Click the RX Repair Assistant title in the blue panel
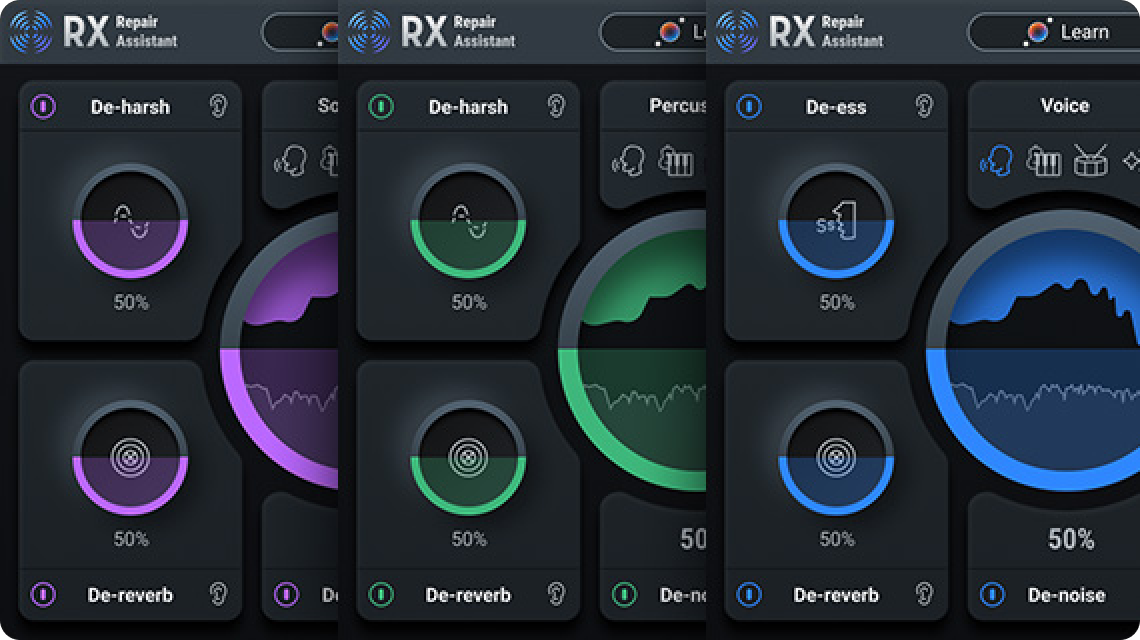Viewport: 1140px width, 640px height. [826, 32]
